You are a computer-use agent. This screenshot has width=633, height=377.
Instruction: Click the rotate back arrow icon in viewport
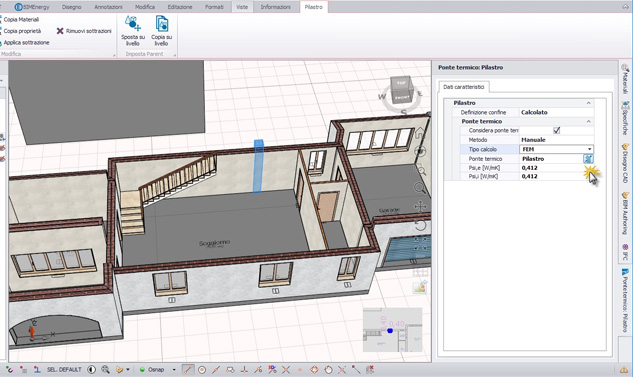pos(420,225)
